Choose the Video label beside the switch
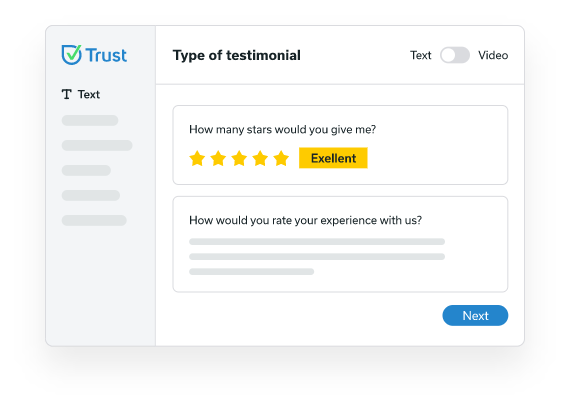Image resolution: width=570 pixels, height=412 pixels. 493,55
